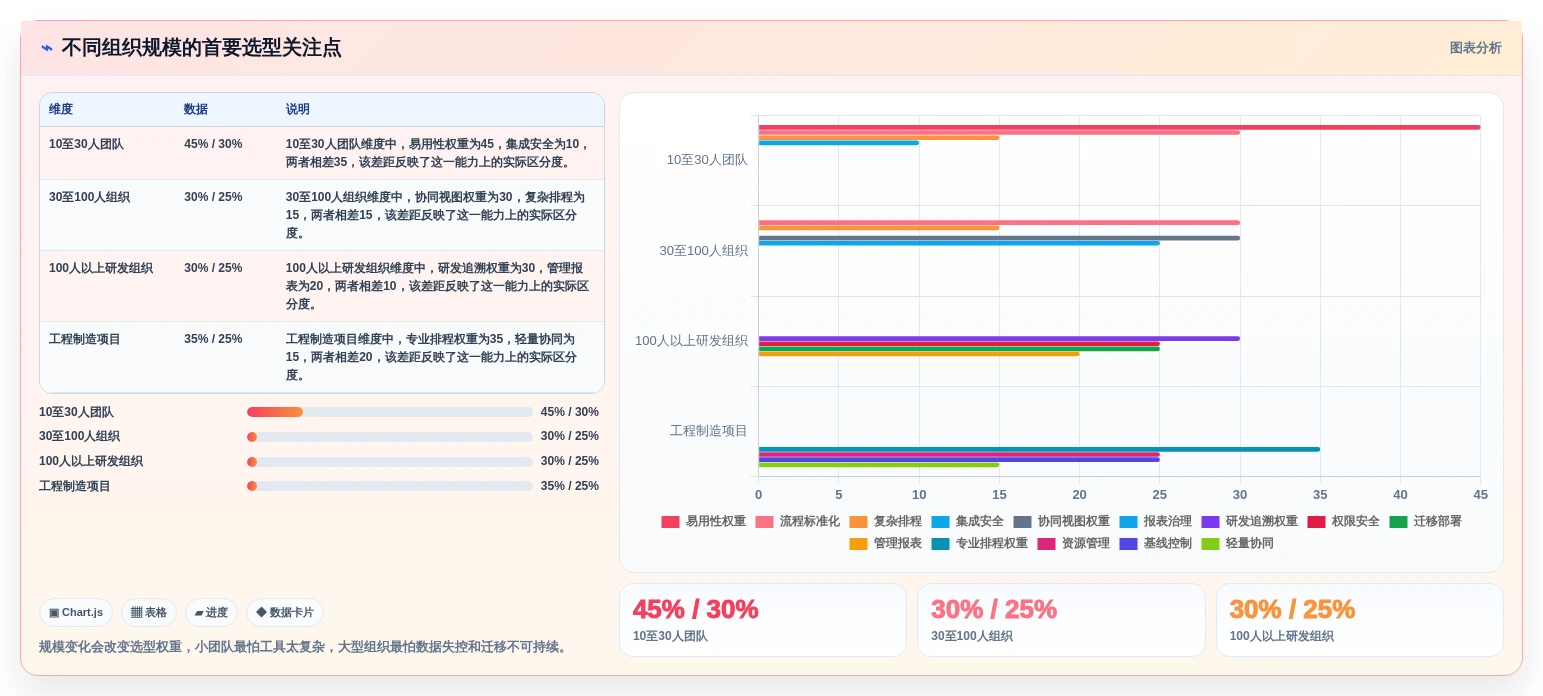Click the 0 tick on chart x-axis
This screenshot has height=696, width=1543.
click(758, 495)
